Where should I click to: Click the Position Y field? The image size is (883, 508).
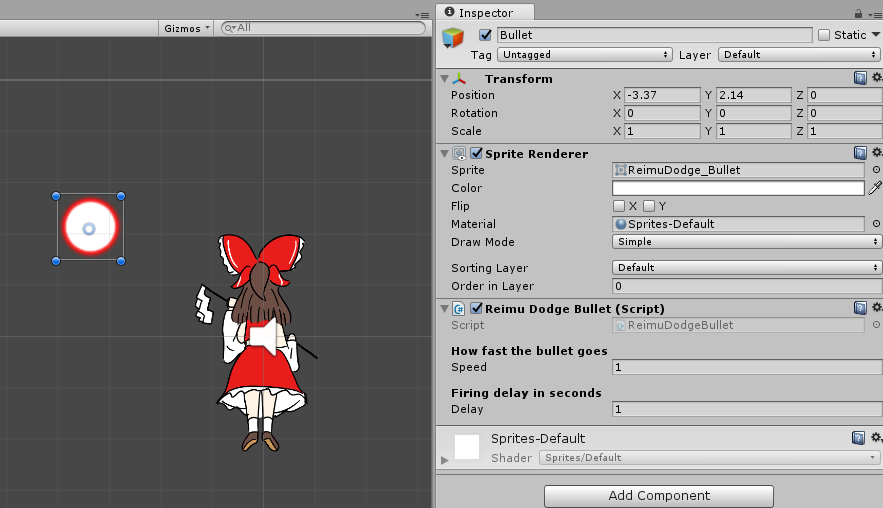(x=753, y=95)
